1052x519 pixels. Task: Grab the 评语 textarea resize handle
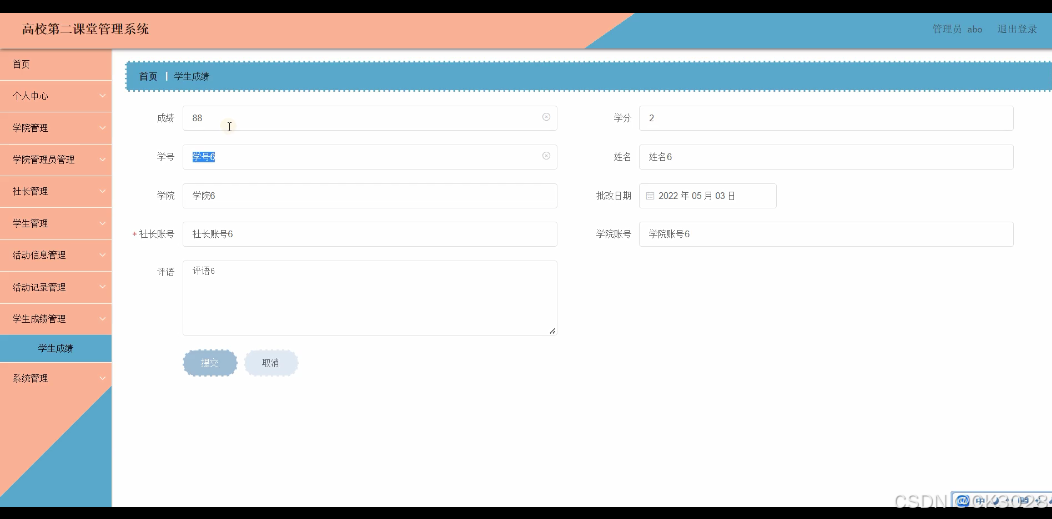coord(553,331)
